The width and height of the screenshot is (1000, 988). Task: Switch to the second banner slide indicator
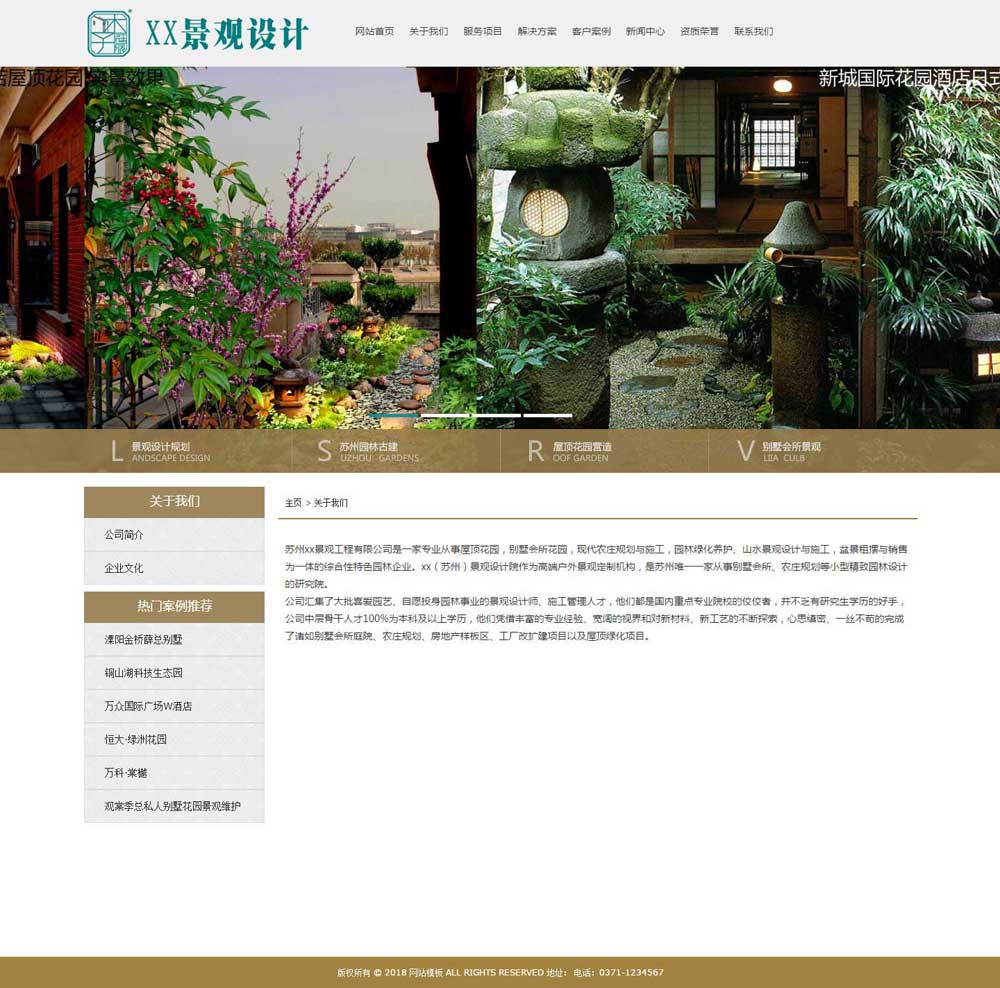click(445, 415)
